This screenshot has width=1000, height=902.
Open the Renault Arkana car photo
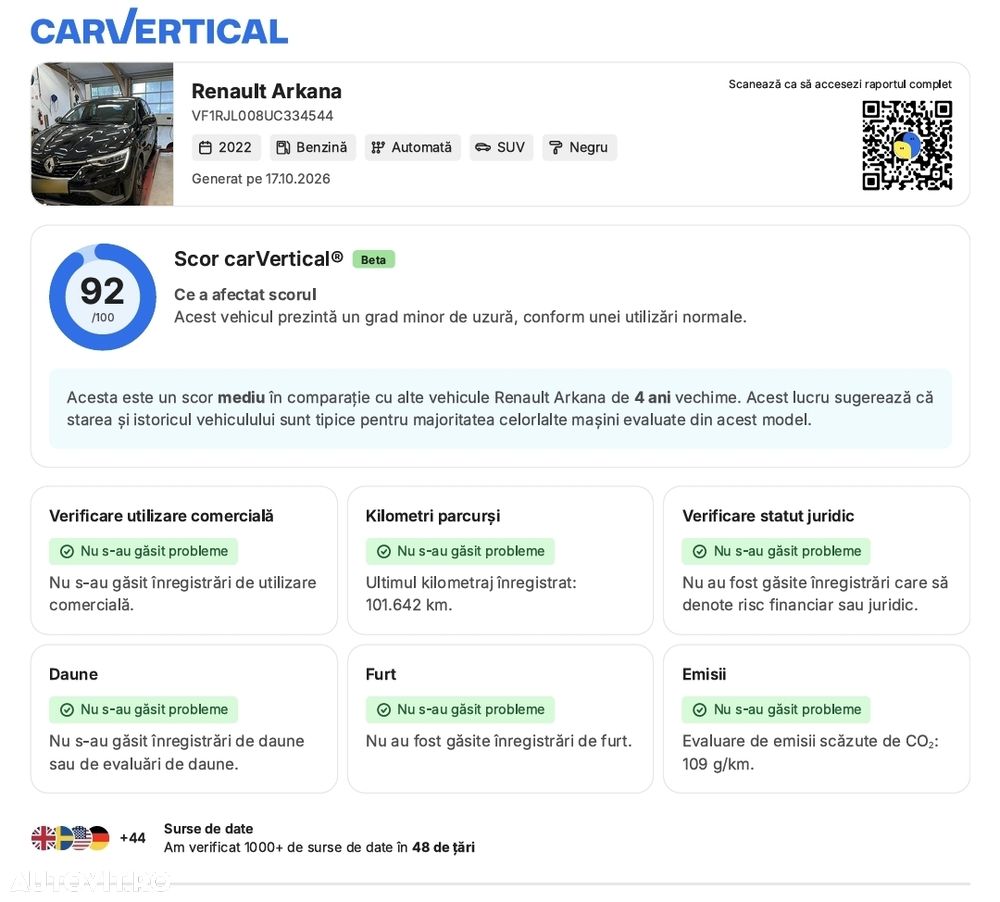(x=102, y=134)
